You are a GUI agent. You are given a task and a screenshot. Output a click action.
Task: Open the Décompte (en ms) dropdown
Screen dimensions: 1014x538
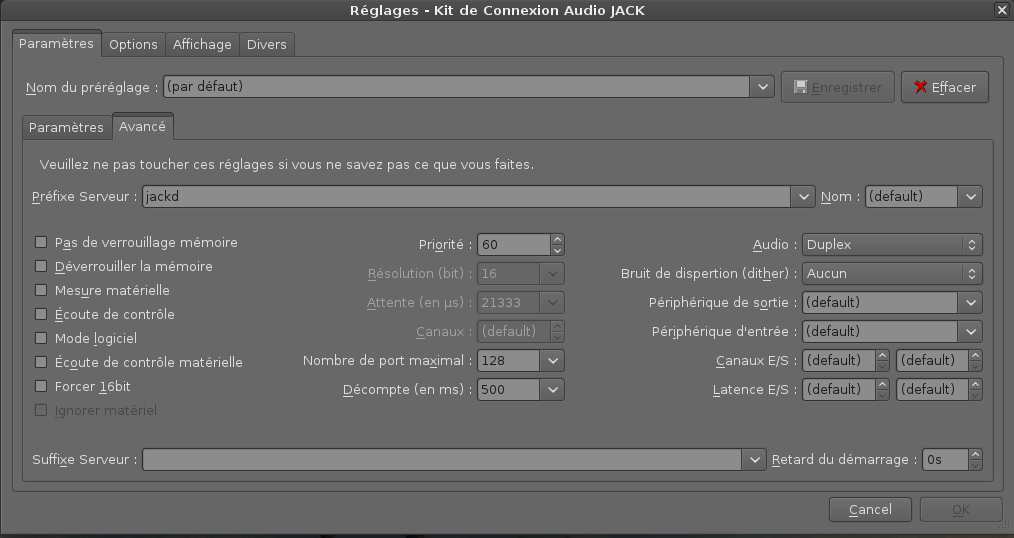pyautogui.click(x=552, y=390)
